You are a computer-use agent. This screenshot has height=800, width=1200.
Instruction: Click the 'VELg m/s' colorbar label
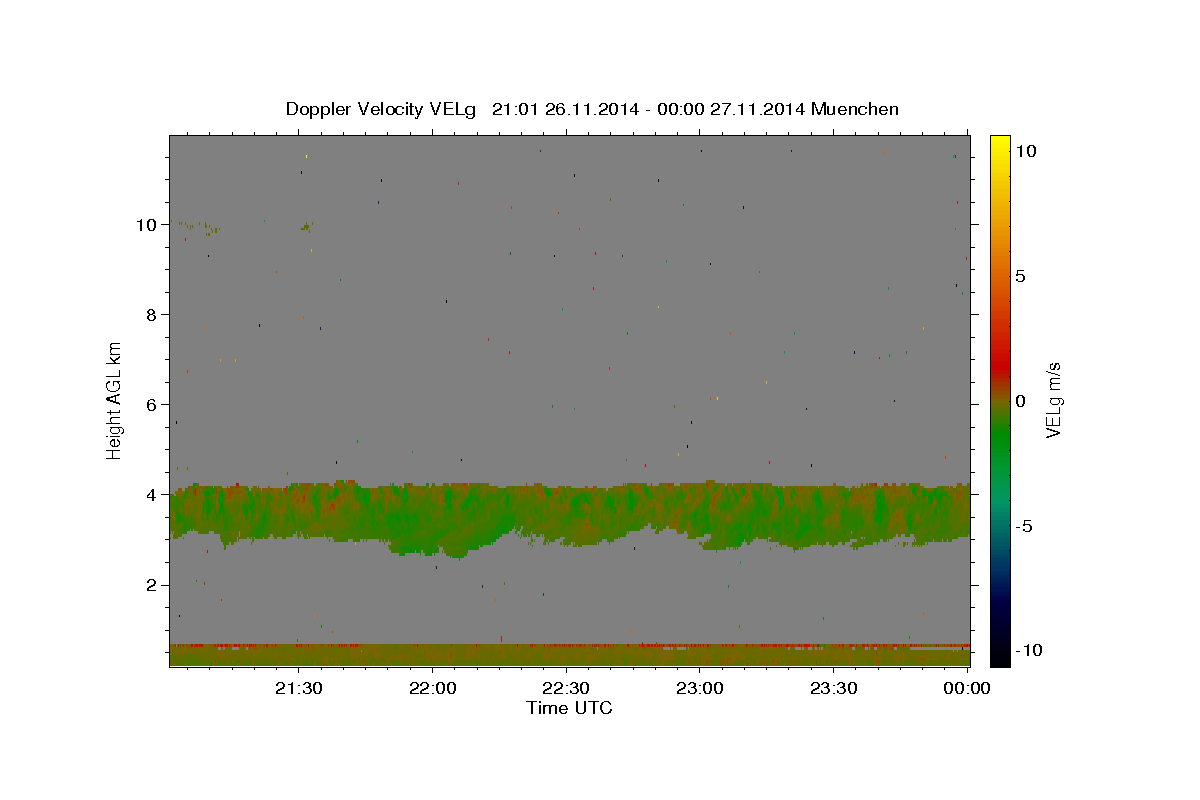tap(1053, 400)
